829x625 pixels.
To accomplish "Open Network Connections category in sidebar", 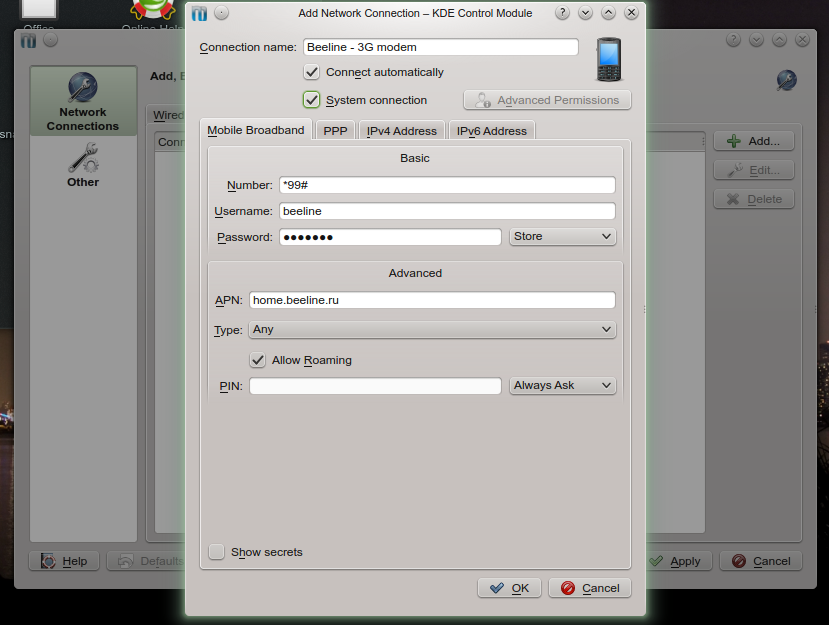I will [83, 102].
